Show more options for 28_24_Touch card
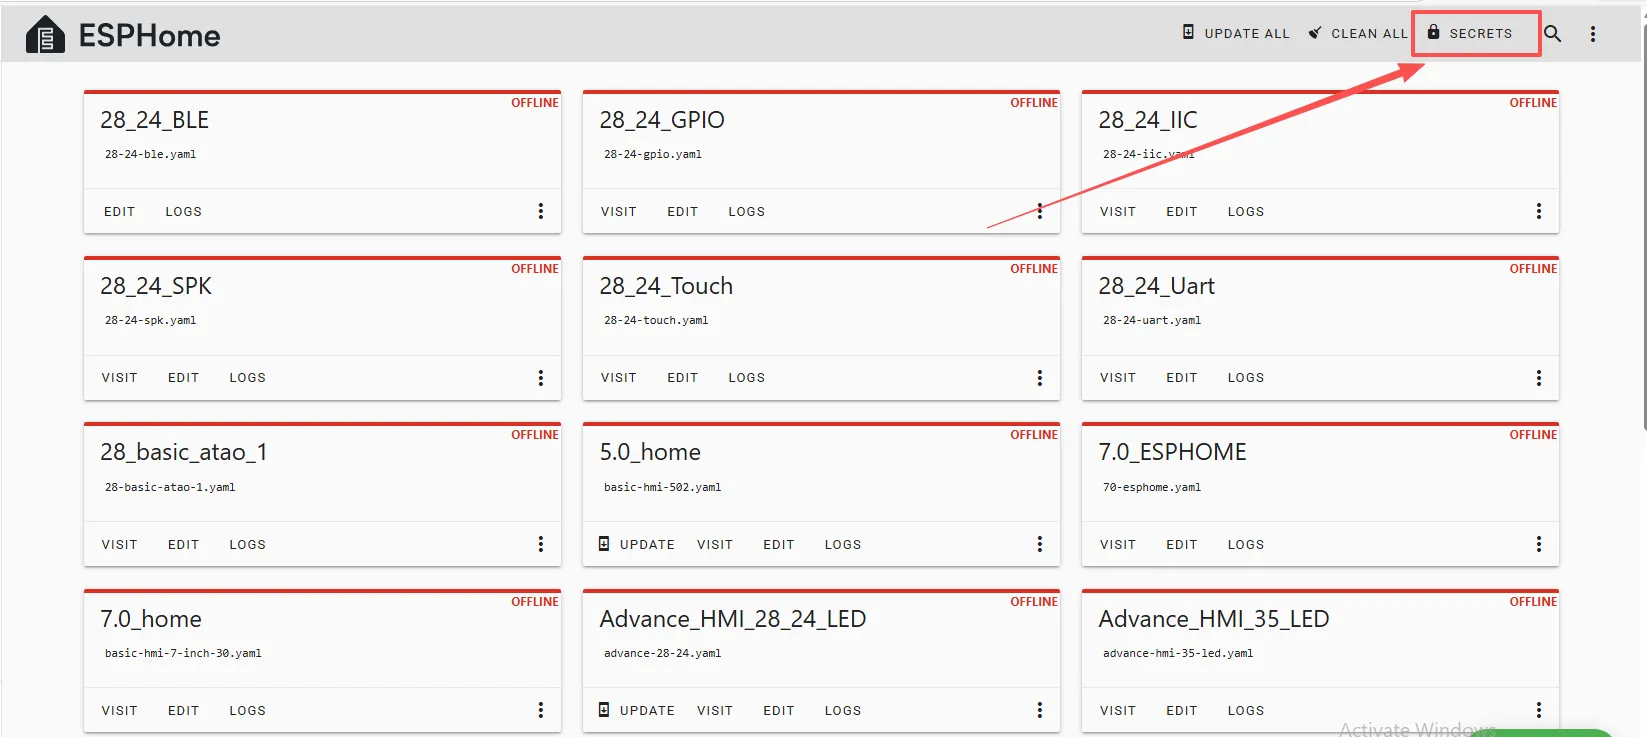The image size is (1647, 737). pyautogui.click(x=1040, y=378)
